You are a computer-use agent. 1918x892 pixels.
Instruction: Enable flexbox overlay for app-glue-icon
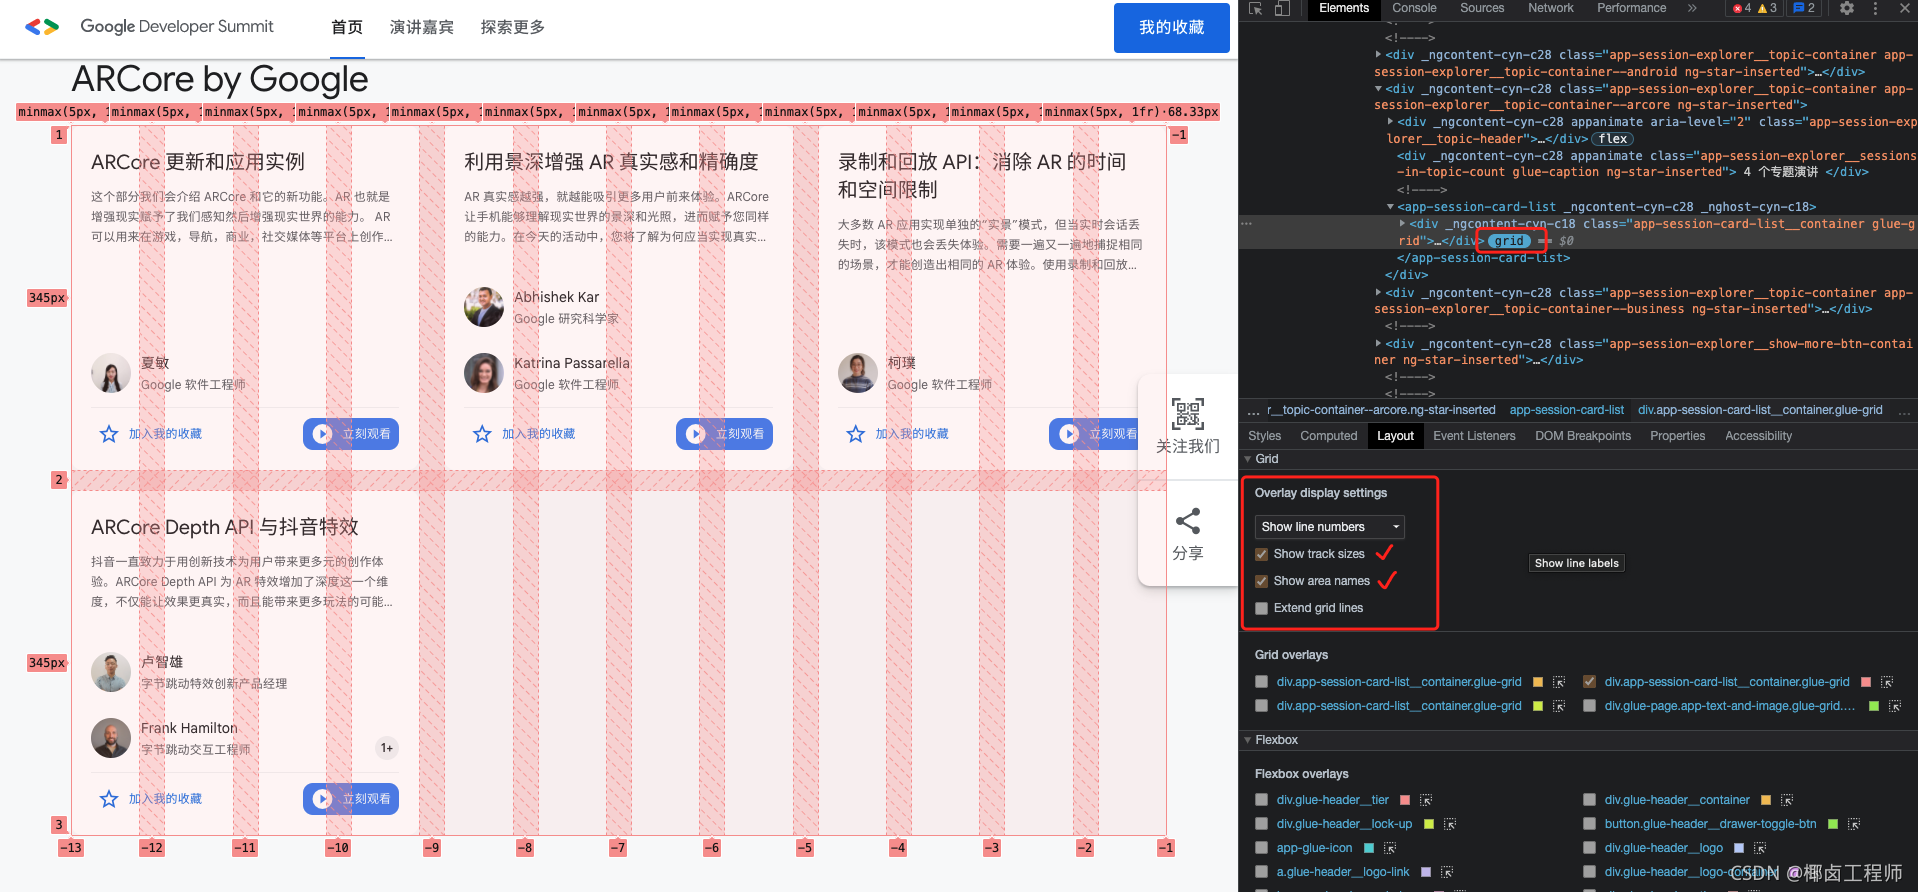point(1261,848)
